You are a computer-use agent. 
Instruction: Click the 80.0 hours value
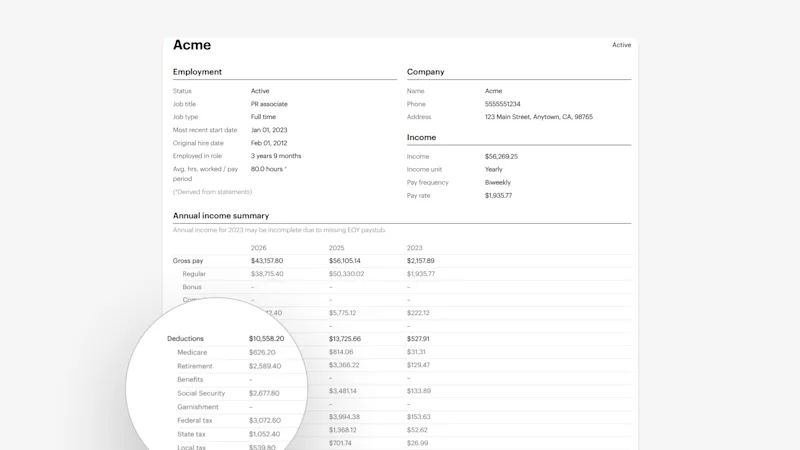coord(267,169)
